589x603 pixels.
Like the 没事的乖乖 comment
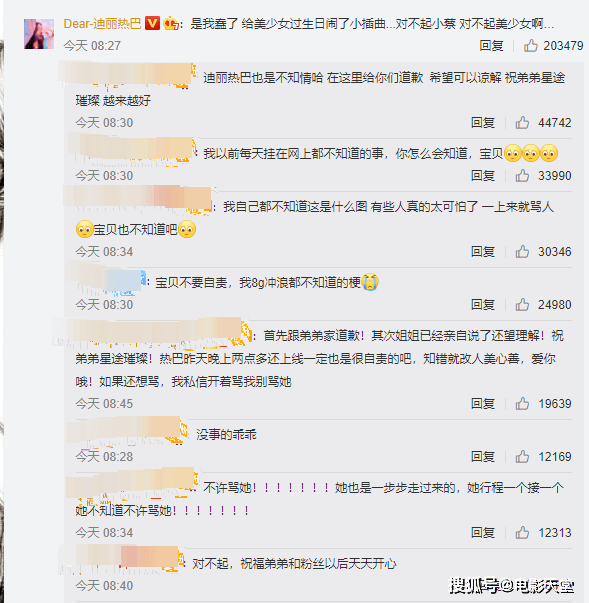(522, 457)
